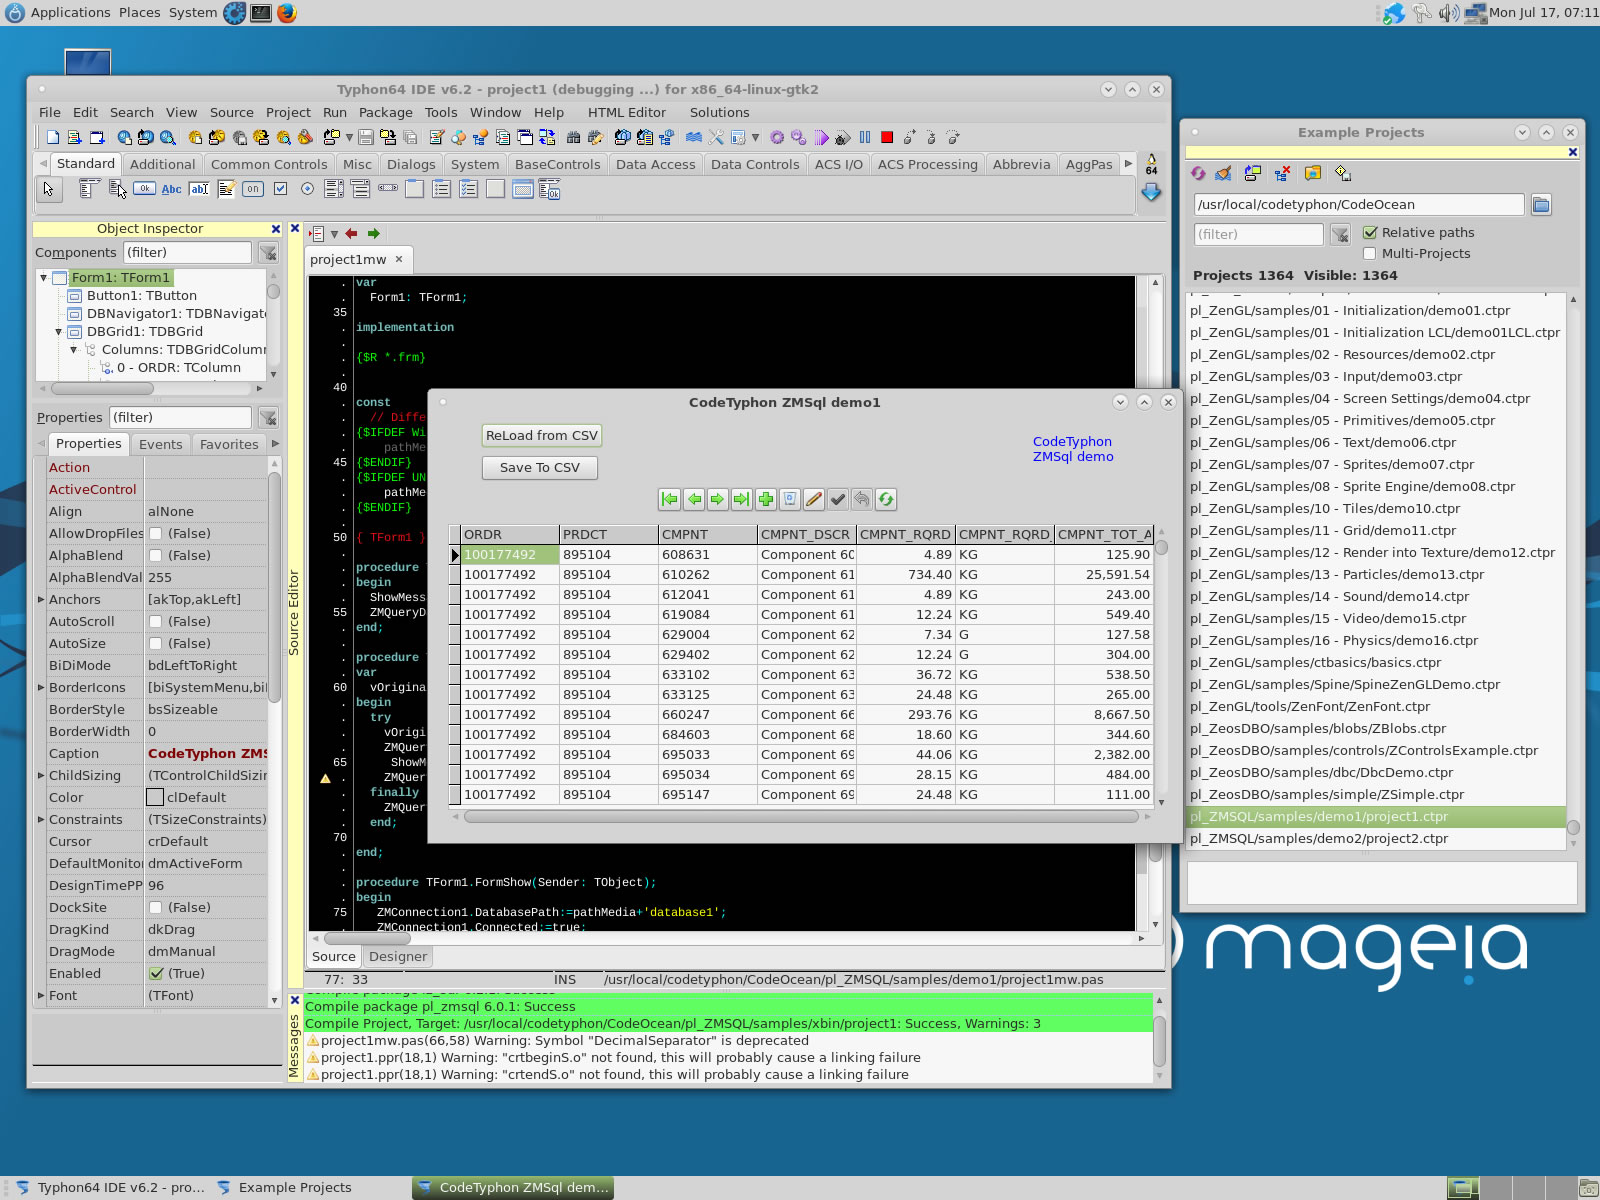Edit current record with pencil icon
This screenshot has width=1600, height=1200.
814,499
